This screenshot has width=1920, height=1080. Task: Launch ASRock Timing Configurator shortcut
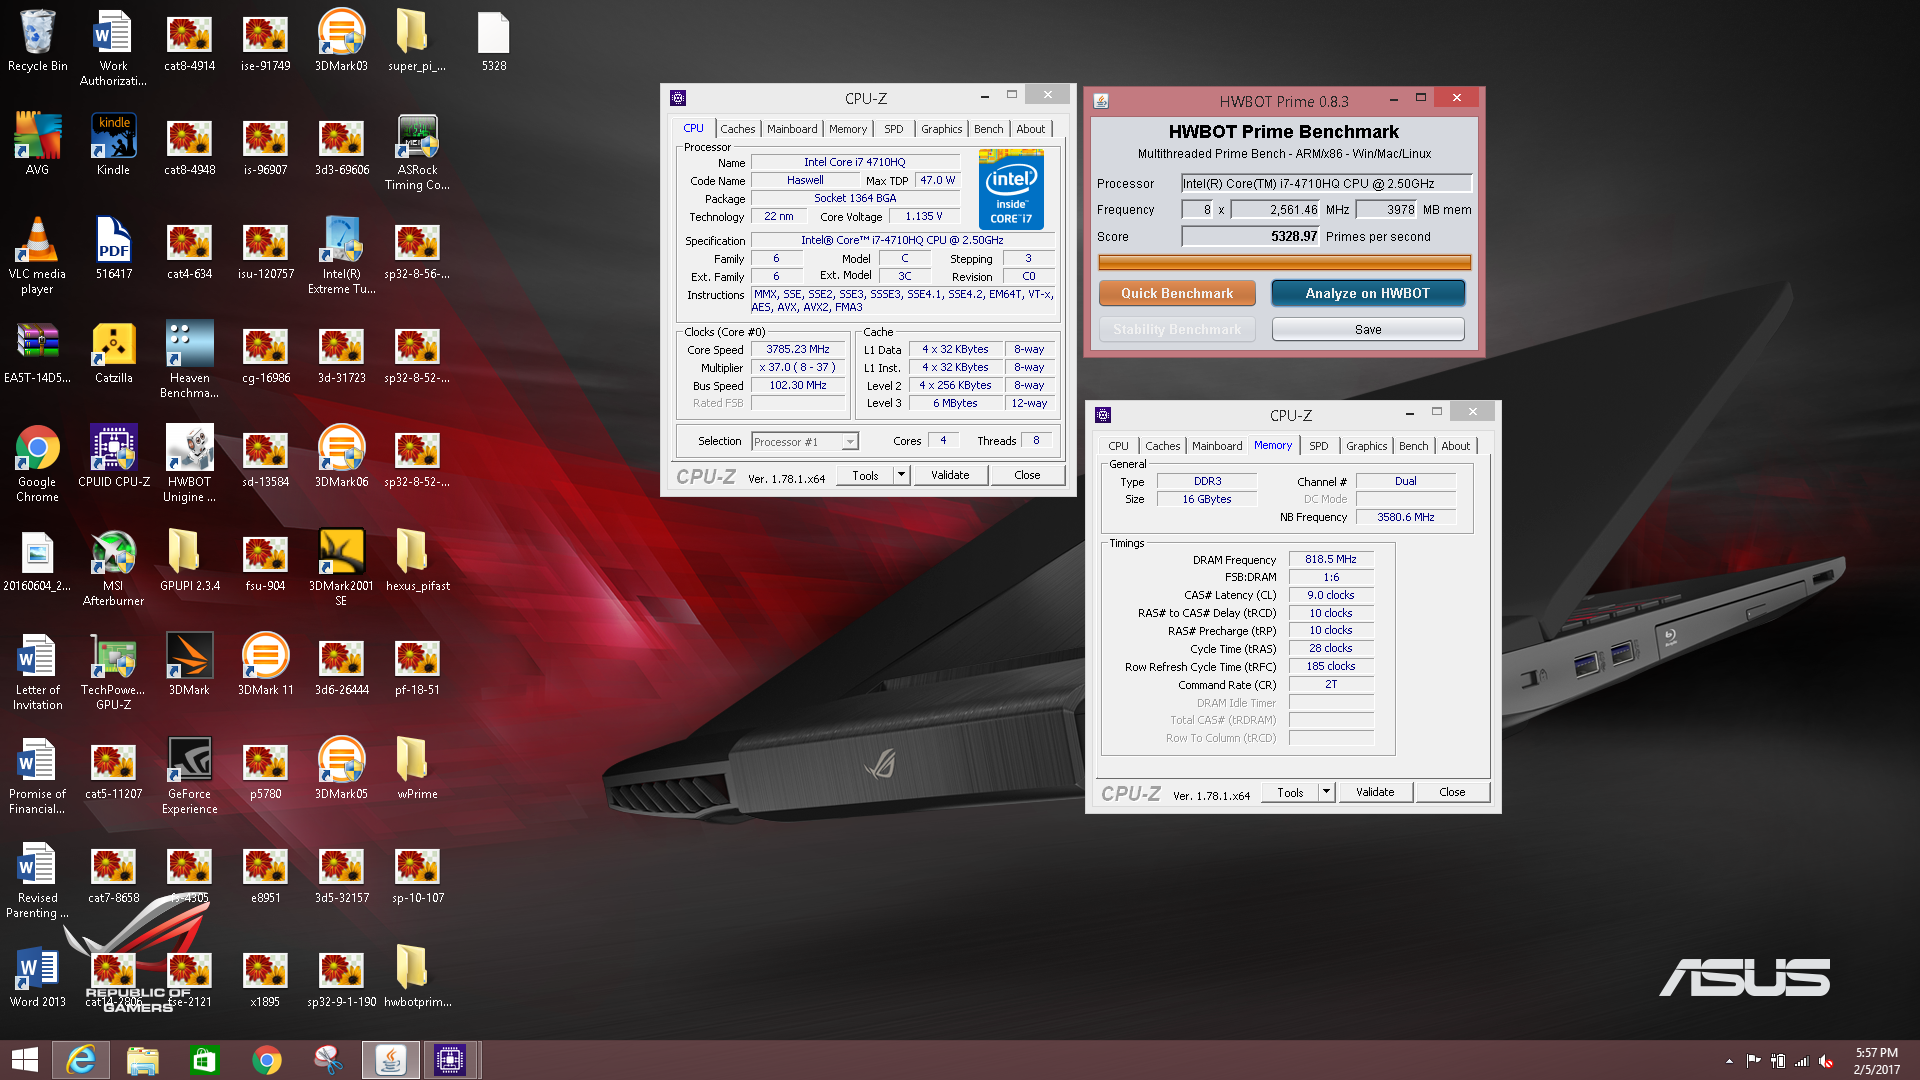click(x=418, y=152)
